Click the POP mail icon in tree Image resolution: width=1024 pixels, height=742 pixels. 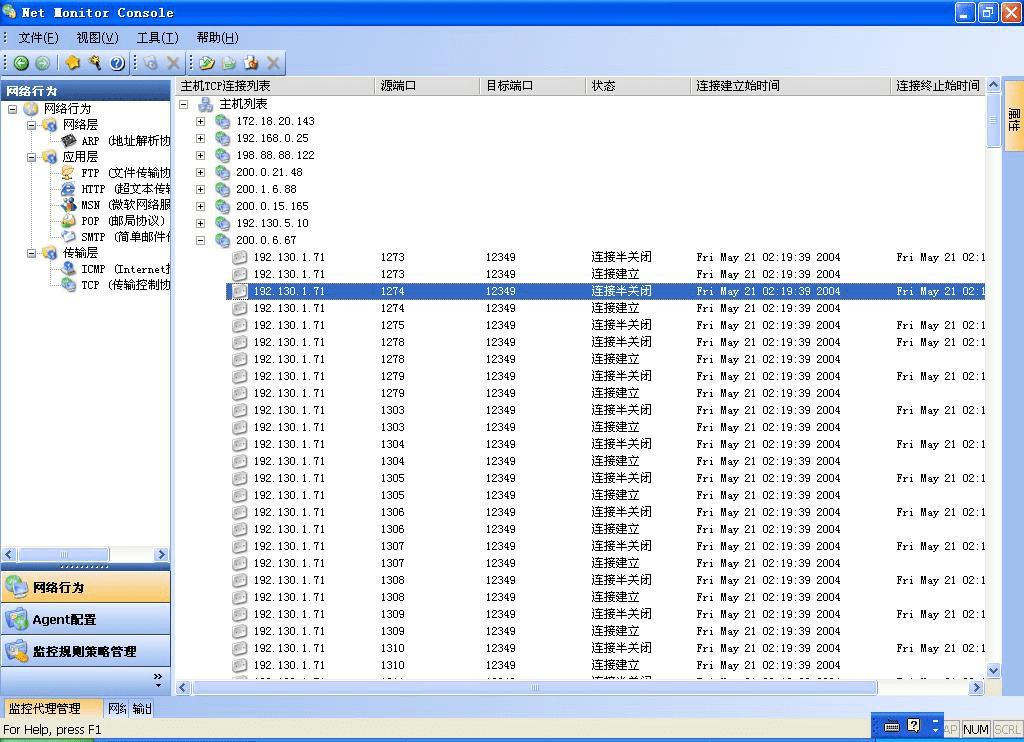pyautogui.click(x=69, y=221)
